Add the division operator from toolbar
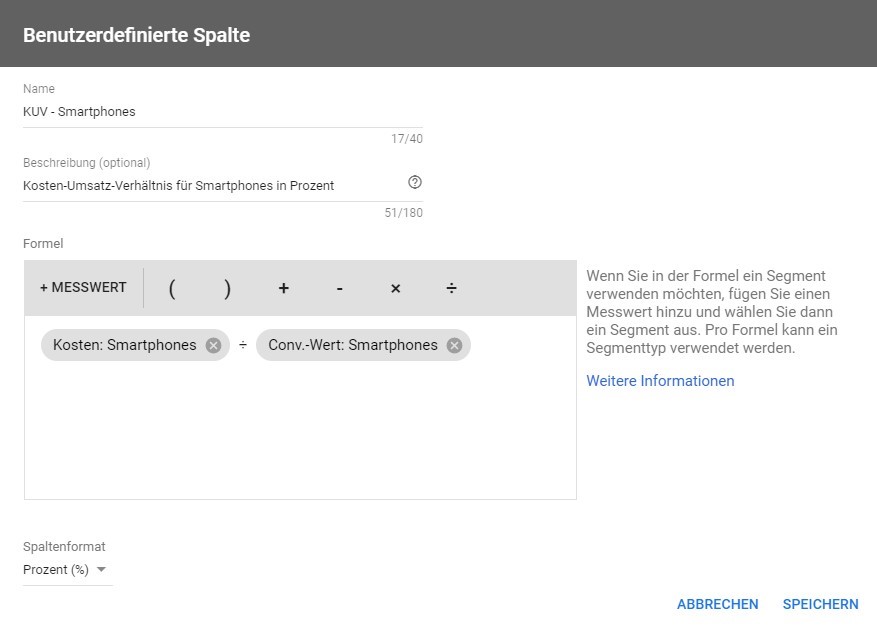Screen dimensions: 877x627 (451, 288)
